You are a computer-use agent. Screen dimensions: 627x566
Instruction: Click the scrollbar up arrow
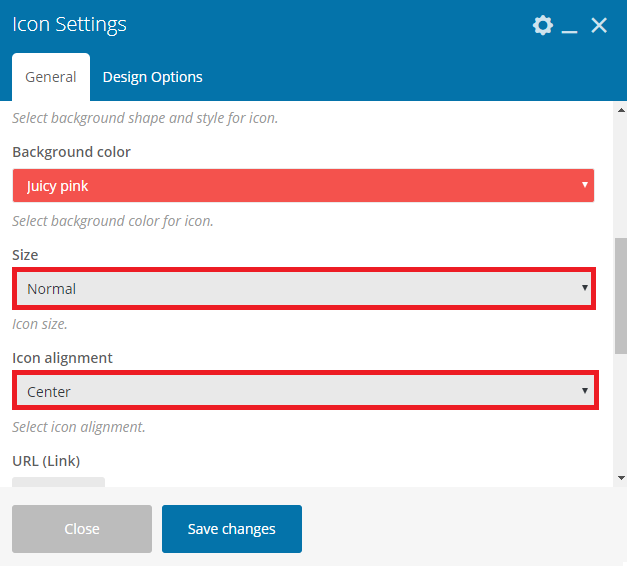621,110
